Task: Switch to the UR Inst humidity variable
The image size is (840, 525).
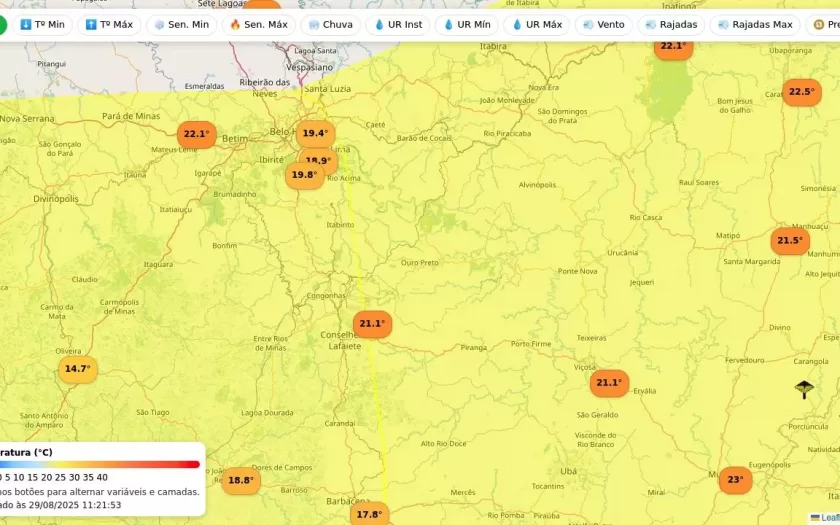Action: click(x=398, y=24)
